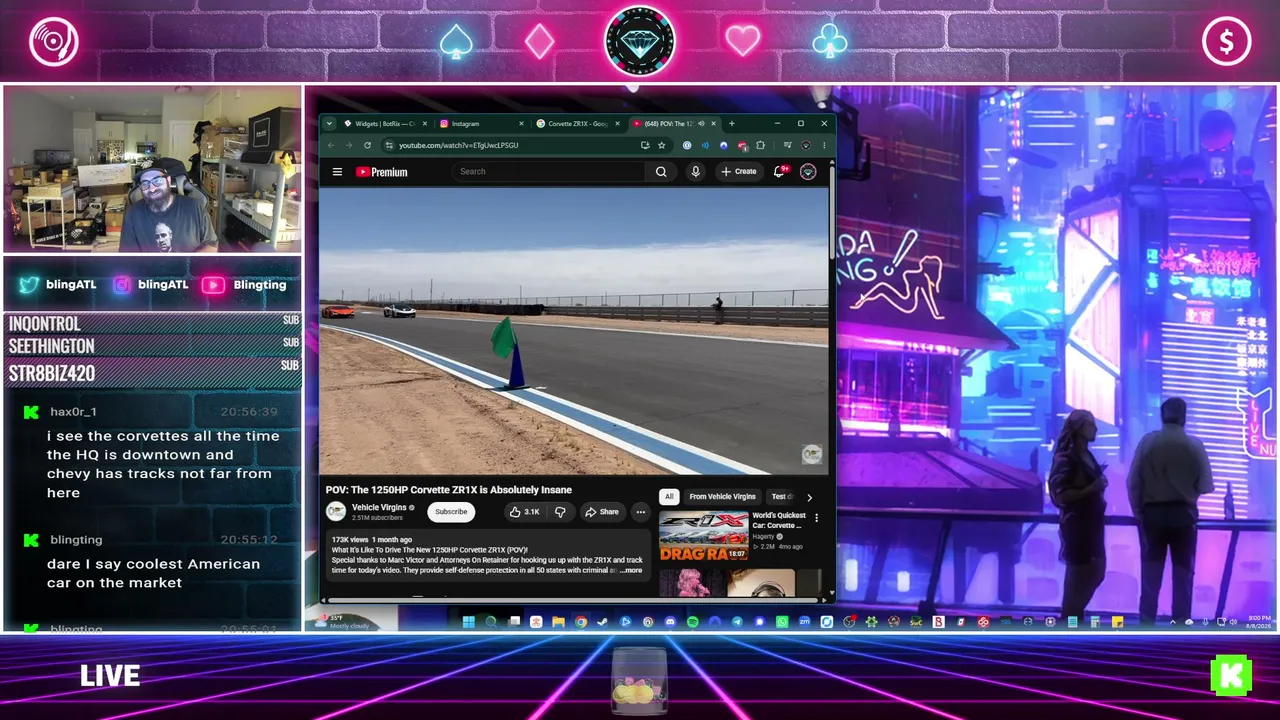This screenshot has width=1280, height=720.
Task: Show hidden system tray icons
Action: coord(1173,622)
